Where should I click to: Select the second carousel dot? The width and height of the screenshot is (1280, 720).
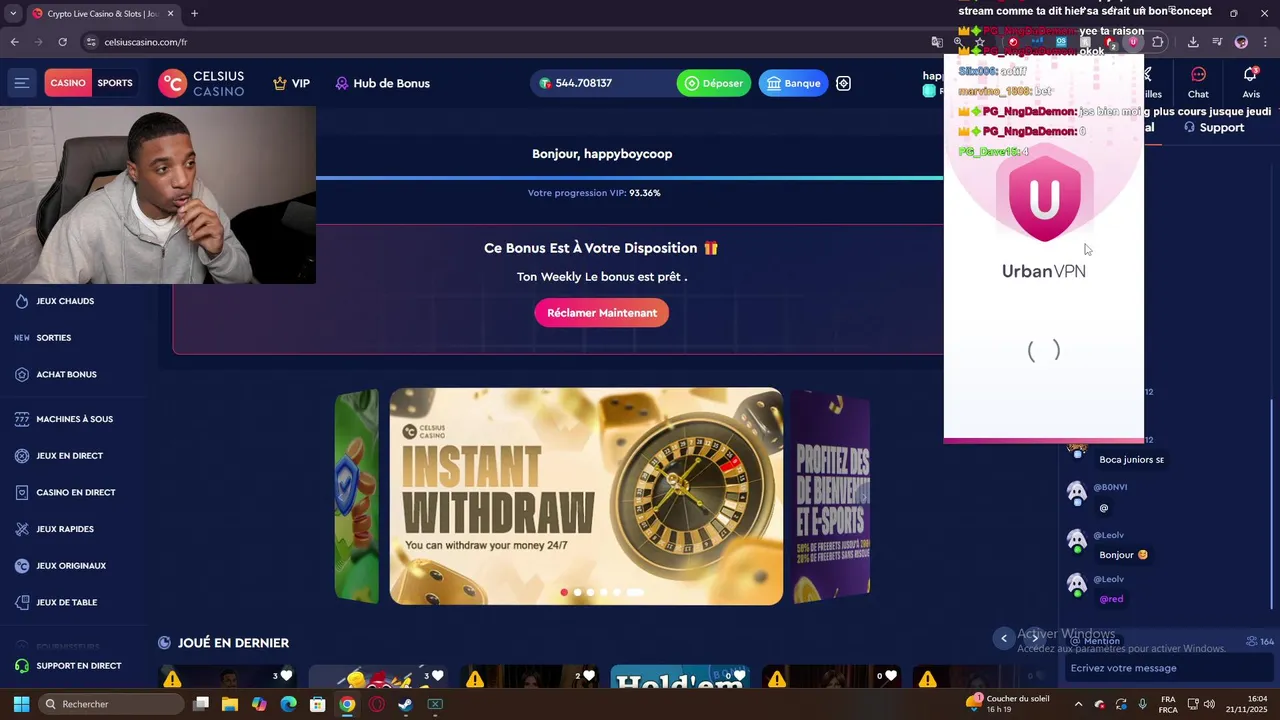pos(577,592)
